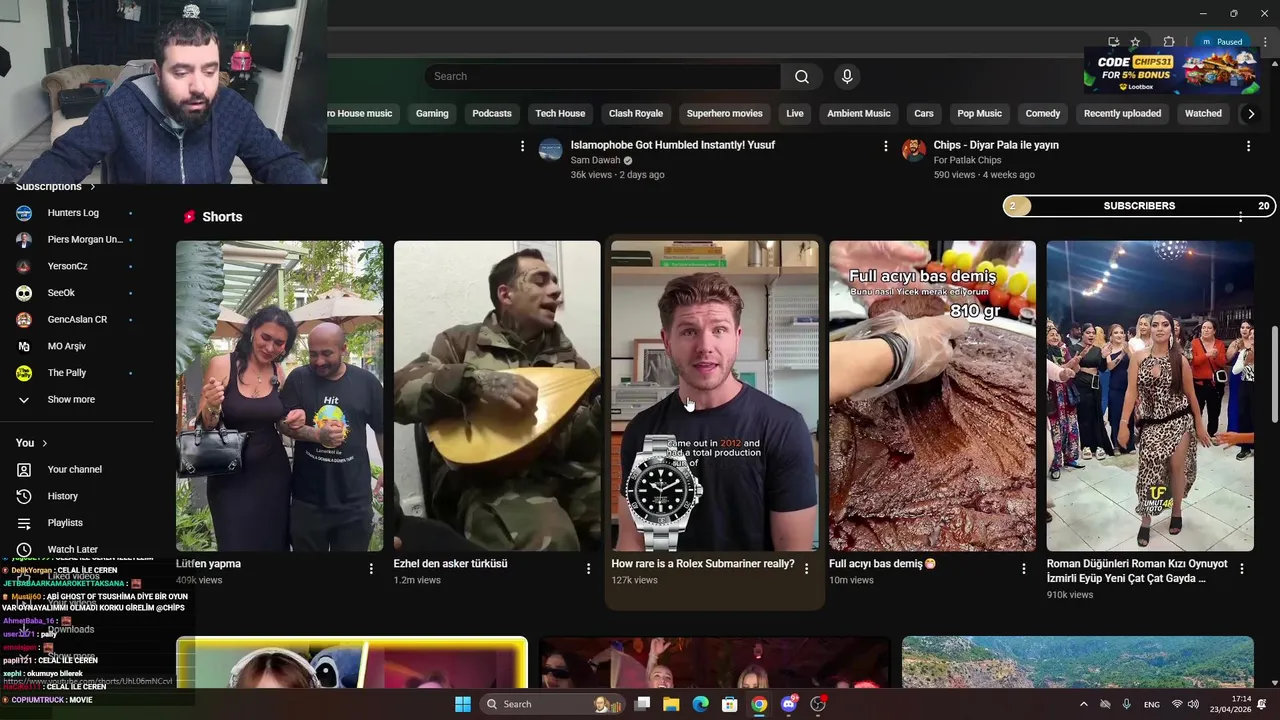1280x720 pixels.
Task: Click the install app icon in the address bar
Action: [x=1113, y=42]
